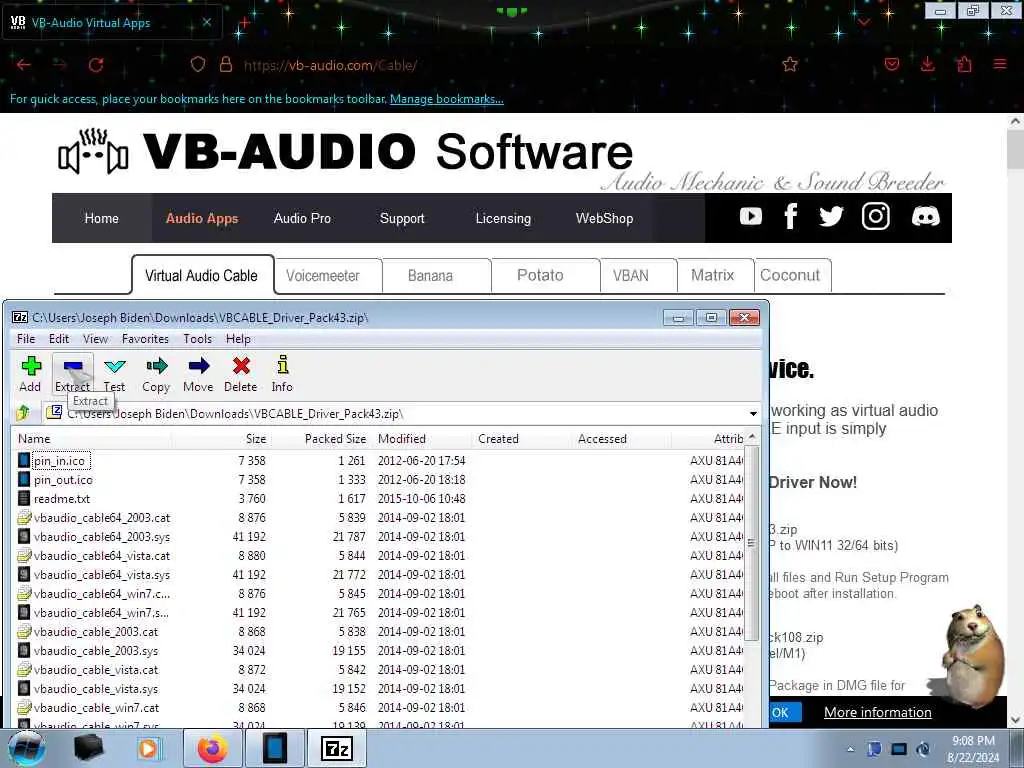Sort files by Packed Size column
The height and width of the screenshot is (768, 1024).
click(321, 439)
